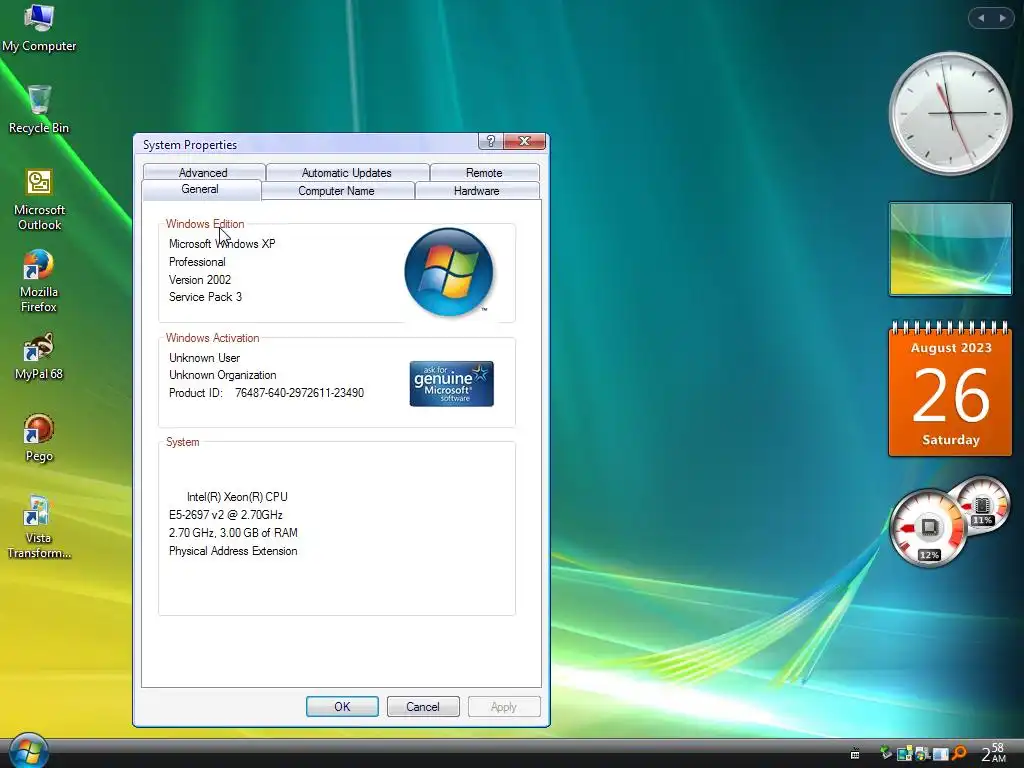Confirm with the OK button

click(x=342, y=707)
